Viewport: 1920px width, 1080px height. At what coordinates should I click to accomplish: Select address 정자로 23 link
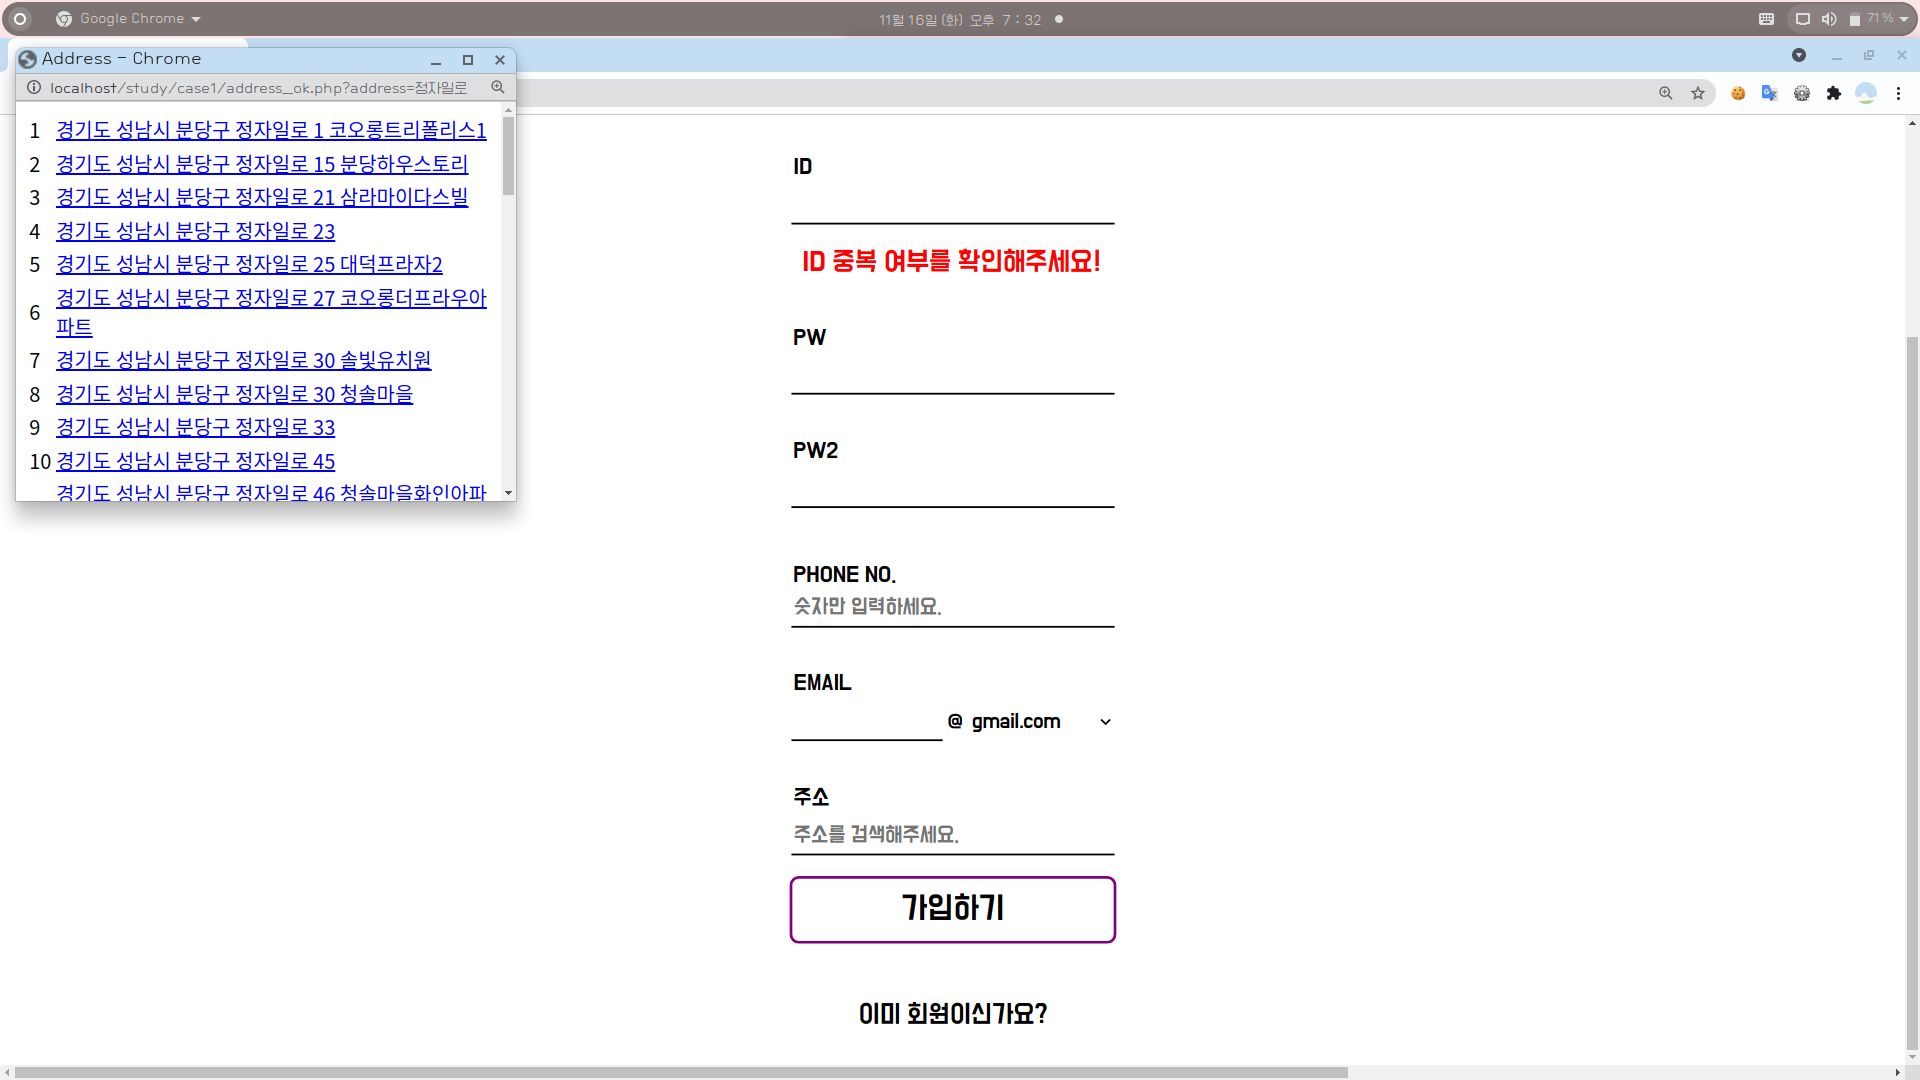(195, 232)
